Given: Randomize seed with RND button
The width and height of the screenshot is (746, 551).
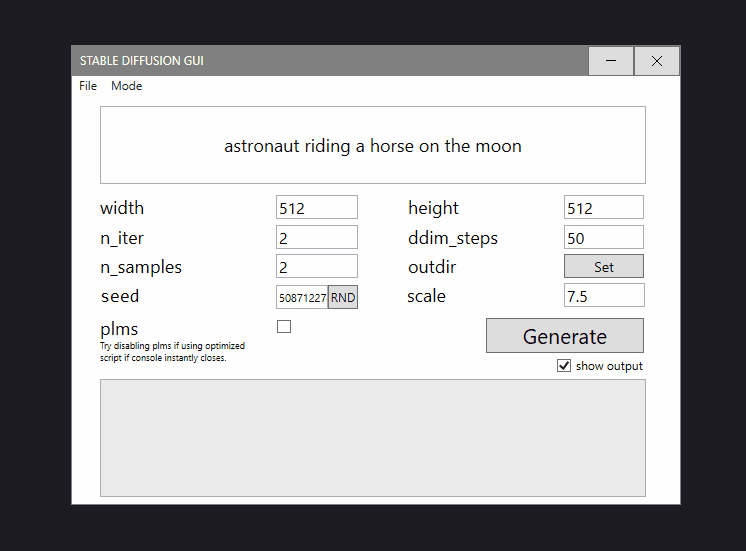Looking at the screenshot, I should click(343, 297).
